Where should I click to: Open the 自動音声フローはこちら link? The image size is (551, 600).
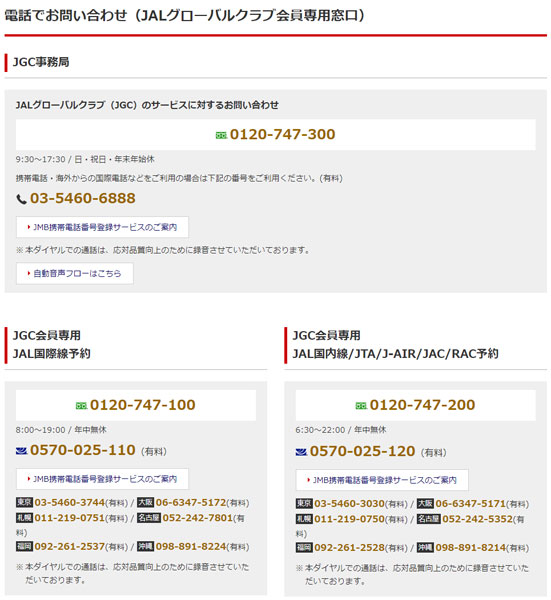point(75,274)
